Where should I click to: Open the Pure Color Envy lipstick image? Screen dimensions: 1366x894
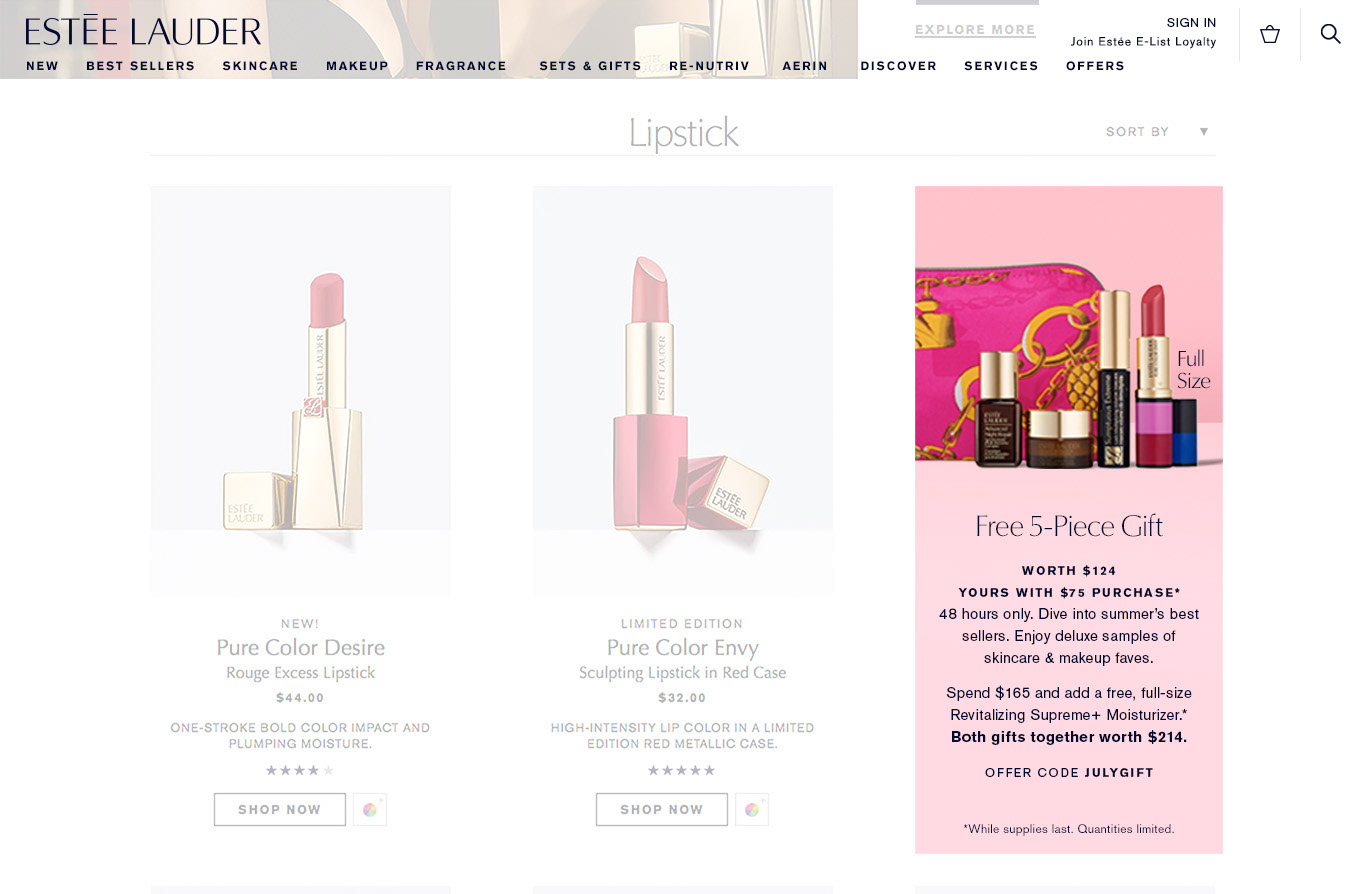(683, 392)
